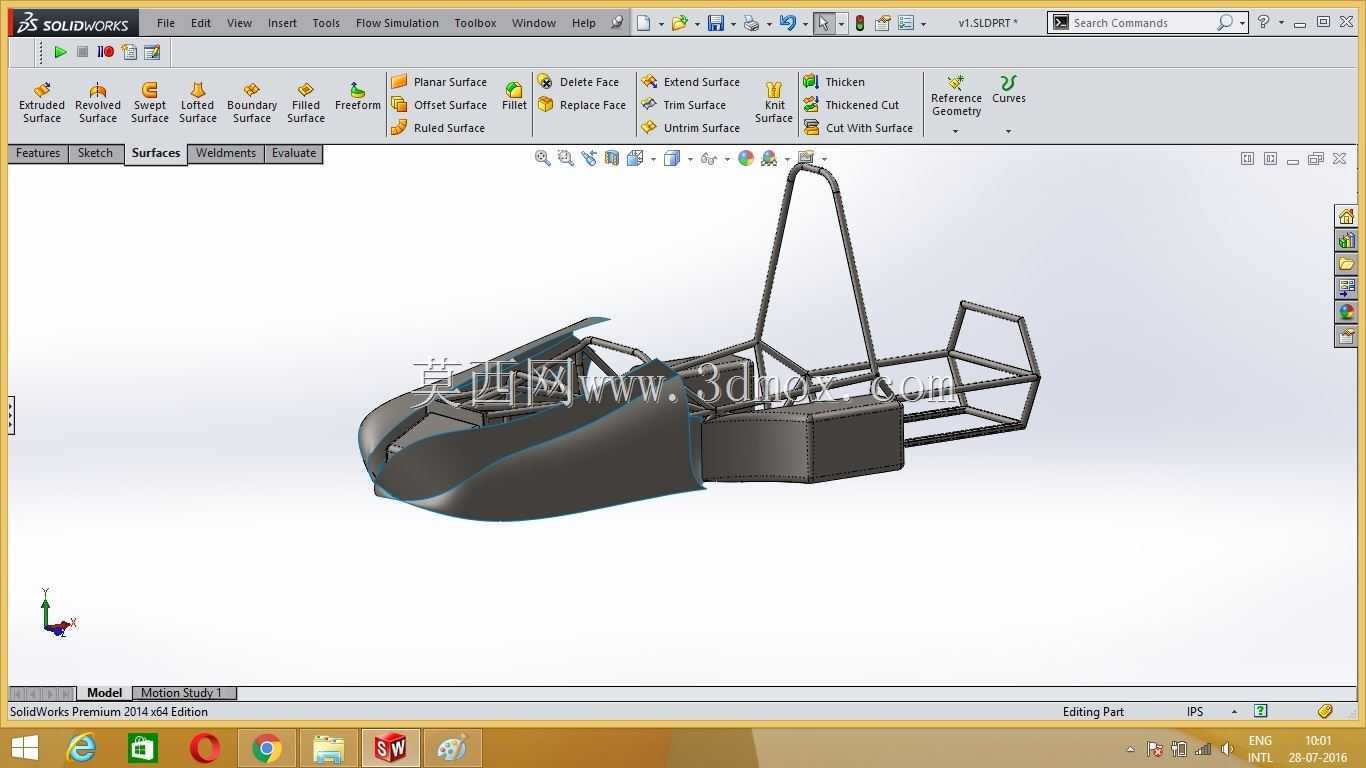Select the Extruded Surface tool
Screen dimensions: 1366x768
(42, 103)
